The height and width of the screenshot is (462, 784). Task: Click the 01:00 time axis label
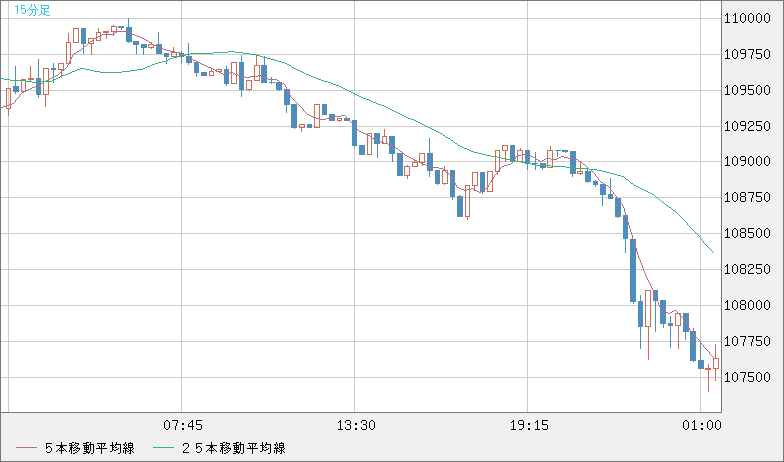(702, 426)
